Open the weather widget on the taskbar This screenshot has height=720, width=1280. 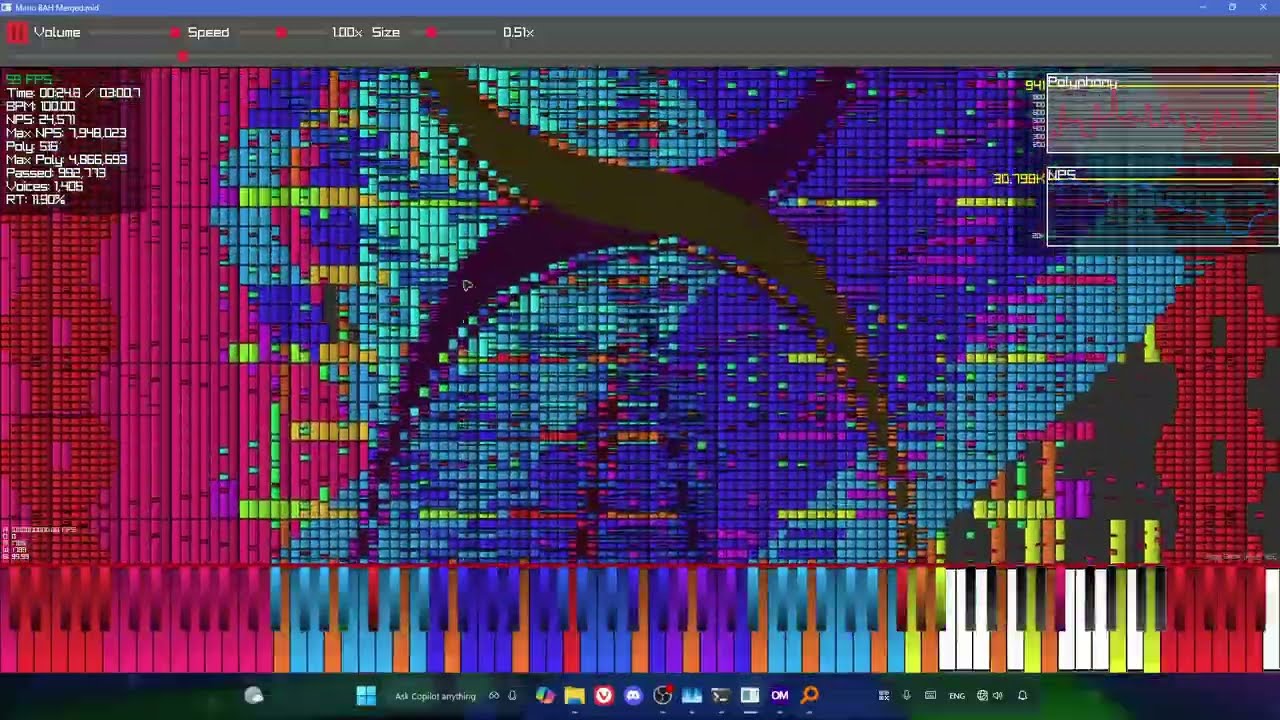[x=254, y=696]
